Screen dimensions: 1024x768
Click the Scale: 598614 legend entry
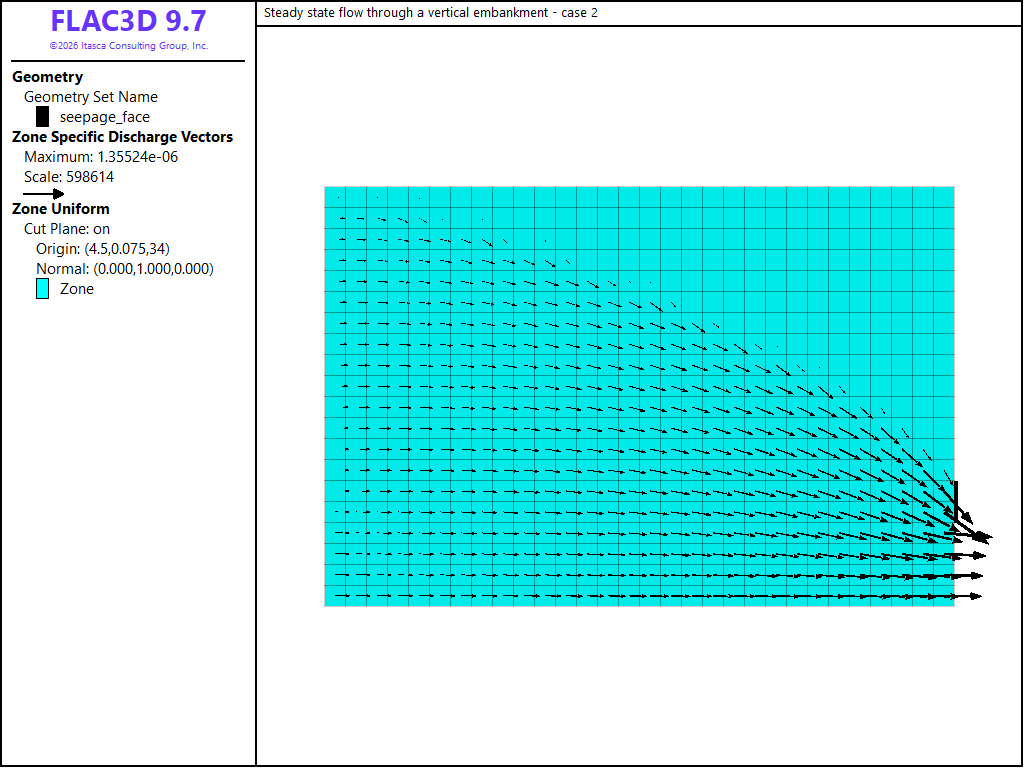[x=69, y=177]
